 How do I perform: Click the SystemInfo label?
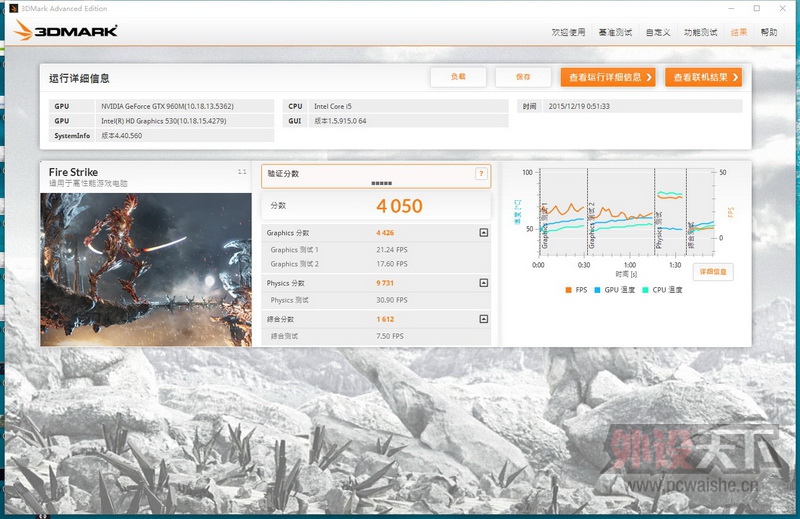[x=72, y=136]
